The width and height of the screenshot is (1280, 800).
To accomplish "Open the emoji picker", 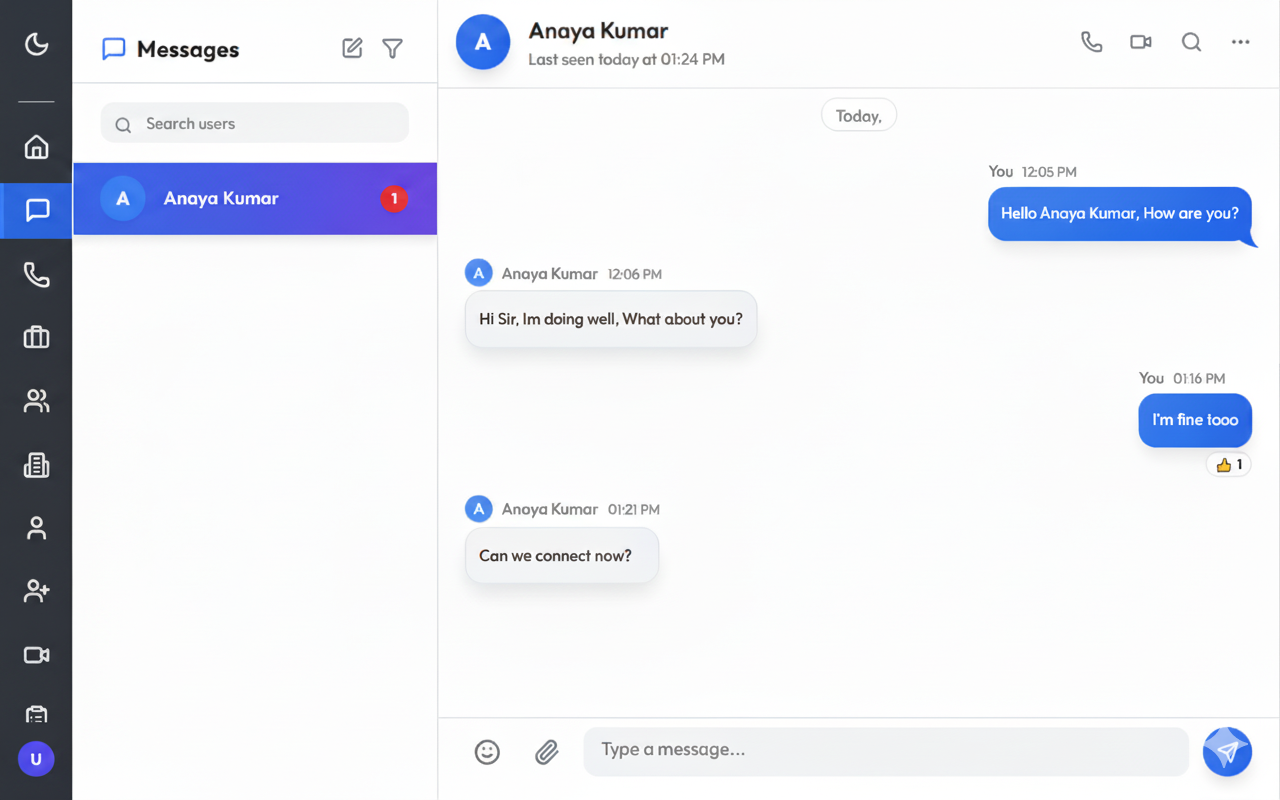I will coord(487,752).
